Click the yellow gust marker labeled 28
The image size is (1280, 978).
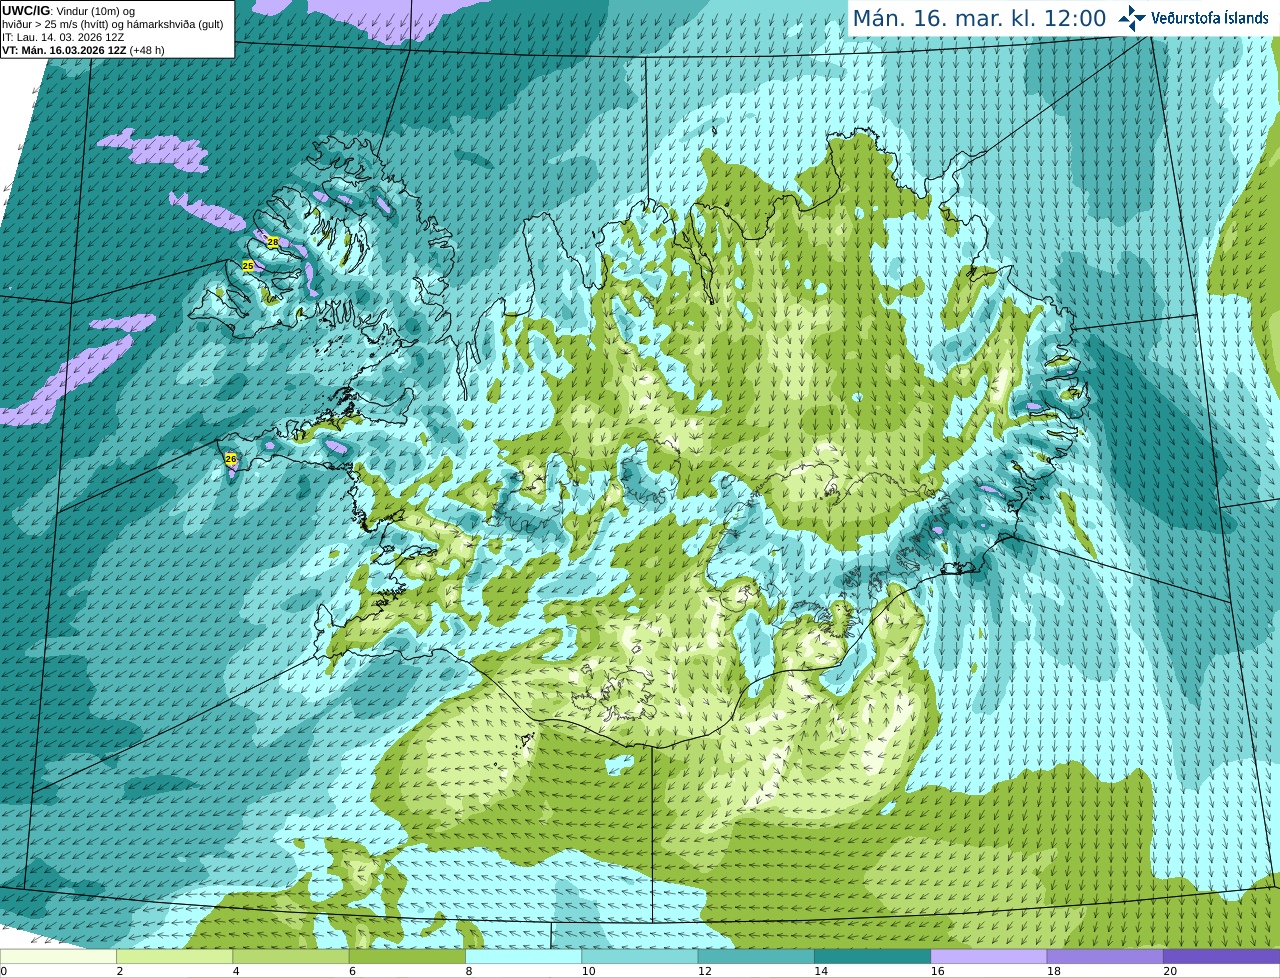coord(273,242)
